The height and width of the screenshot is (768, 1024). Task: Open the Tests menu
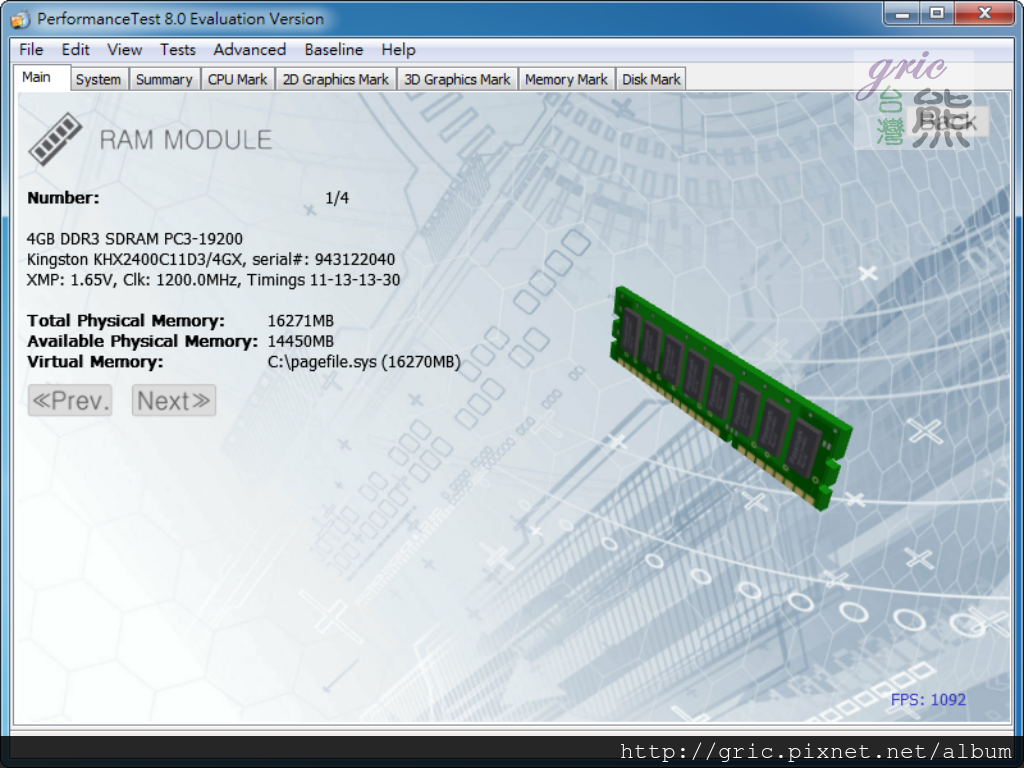click(178, 50)
